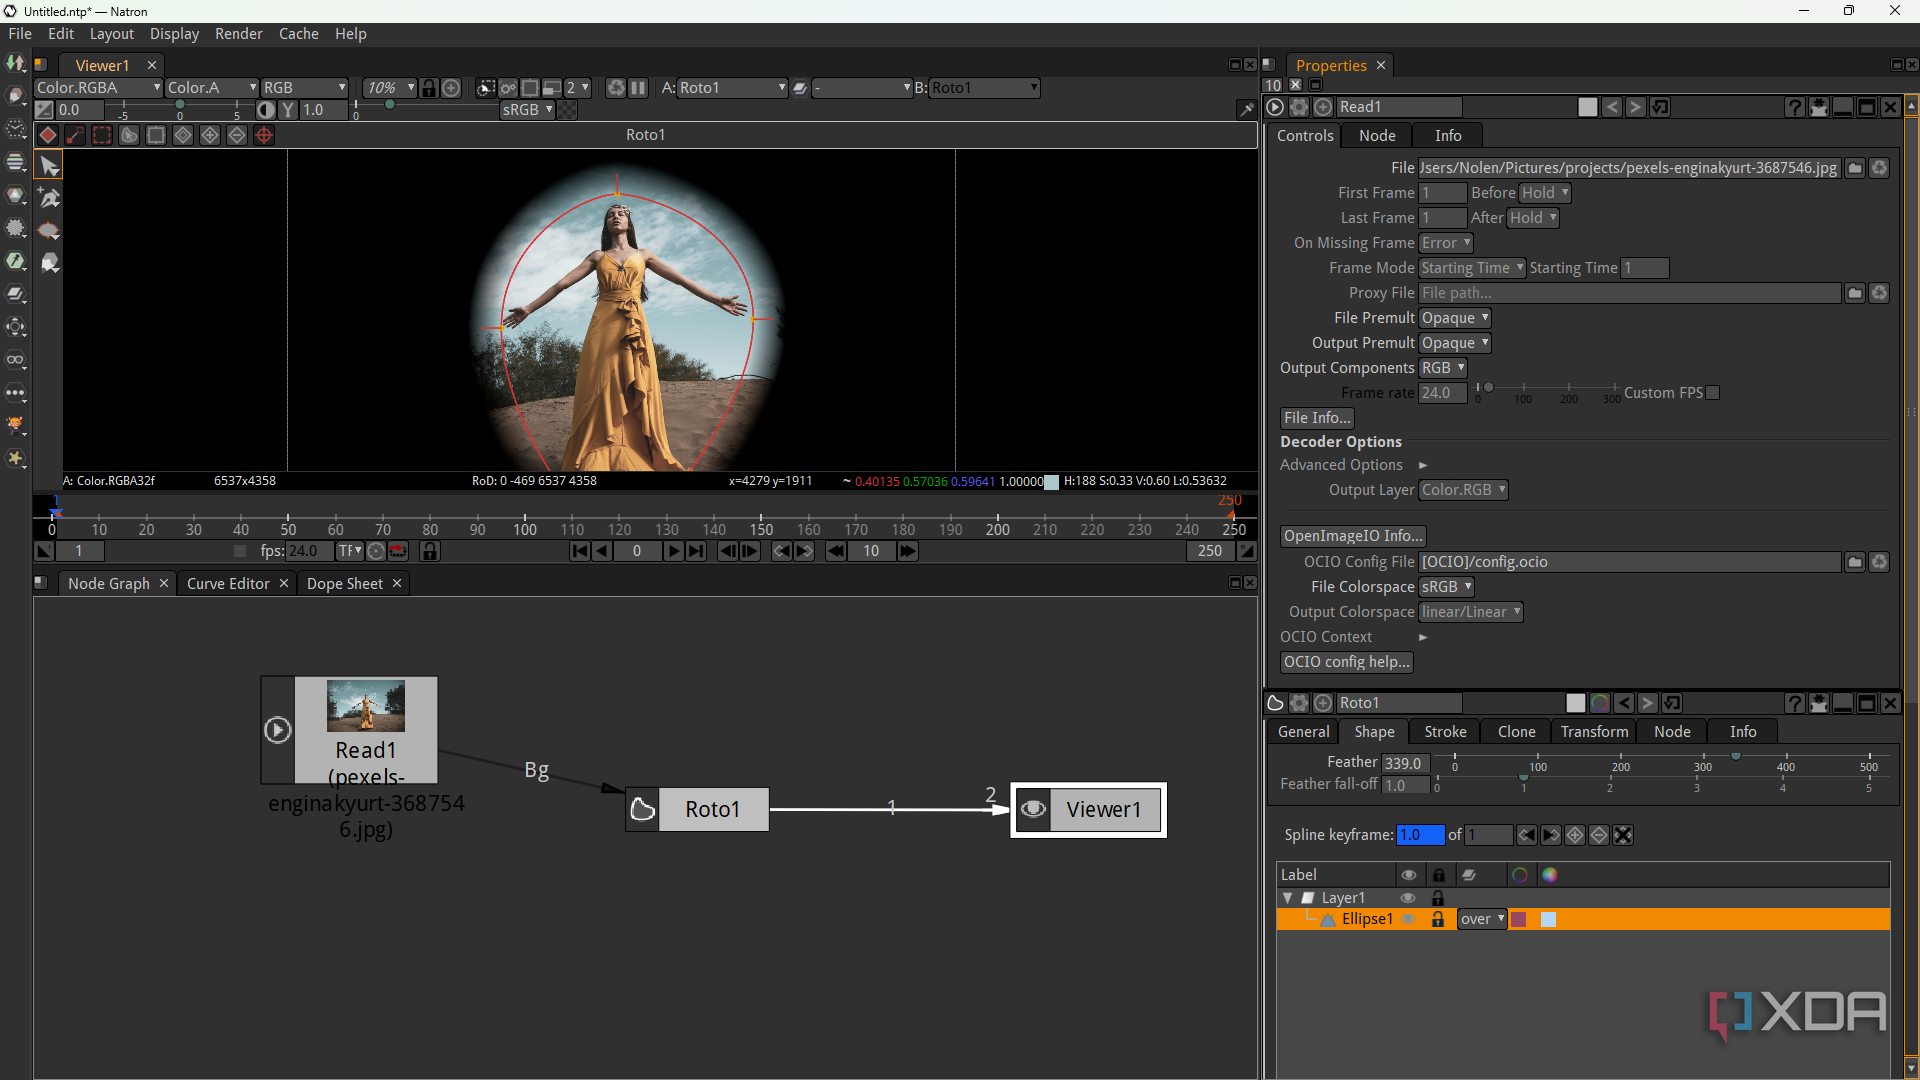Toggle auto-keying red diamond button
Screen dimensions: 1920x1080
(47, 135)
